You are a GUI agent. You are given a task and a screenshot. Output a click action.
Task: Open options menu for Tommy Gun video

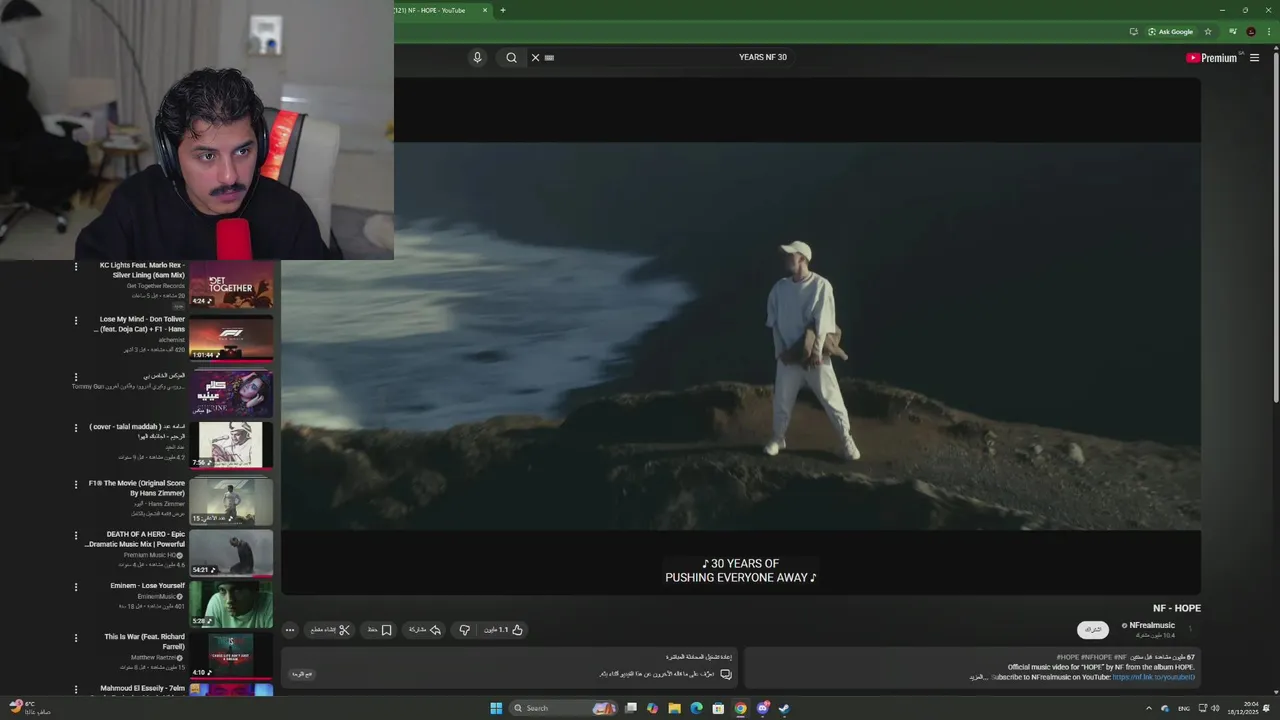click(75, 378)
